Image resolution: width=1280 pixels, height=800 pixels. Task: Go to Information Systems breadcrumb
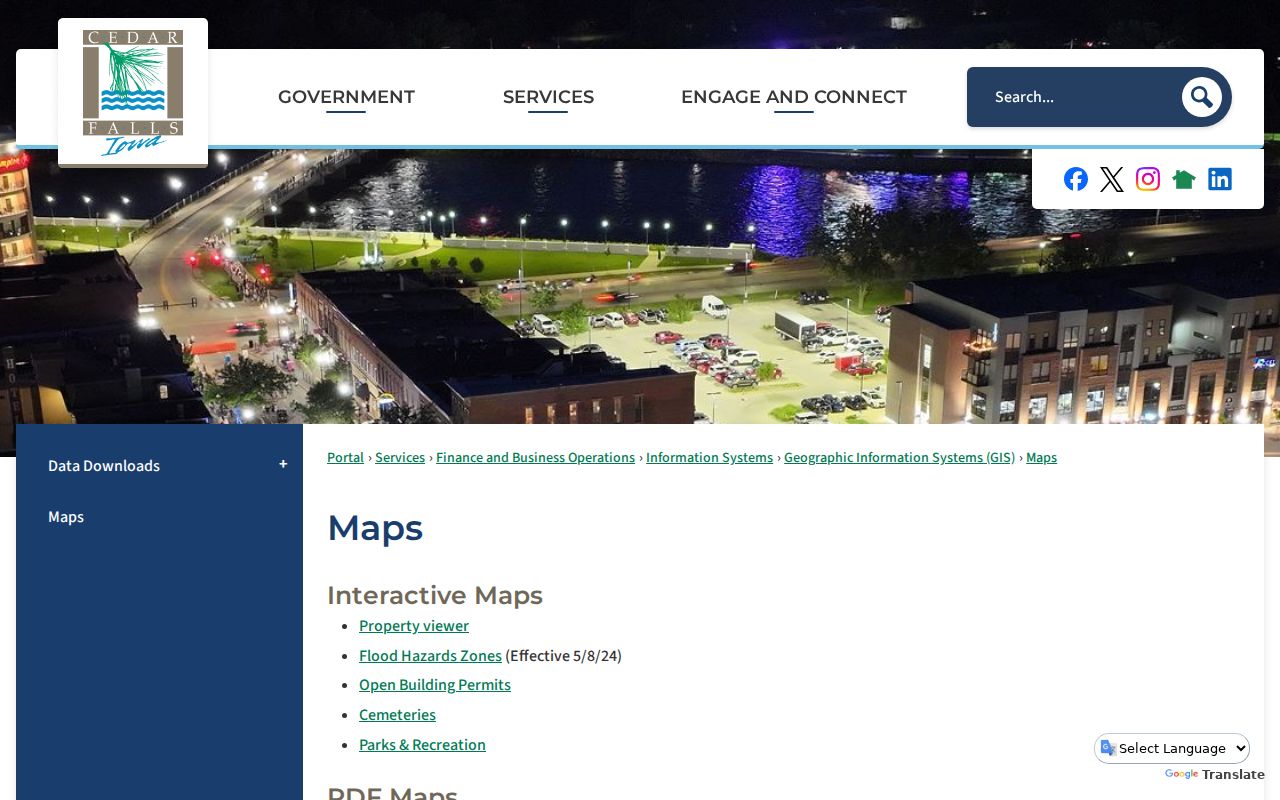click(x=709, y=458)
